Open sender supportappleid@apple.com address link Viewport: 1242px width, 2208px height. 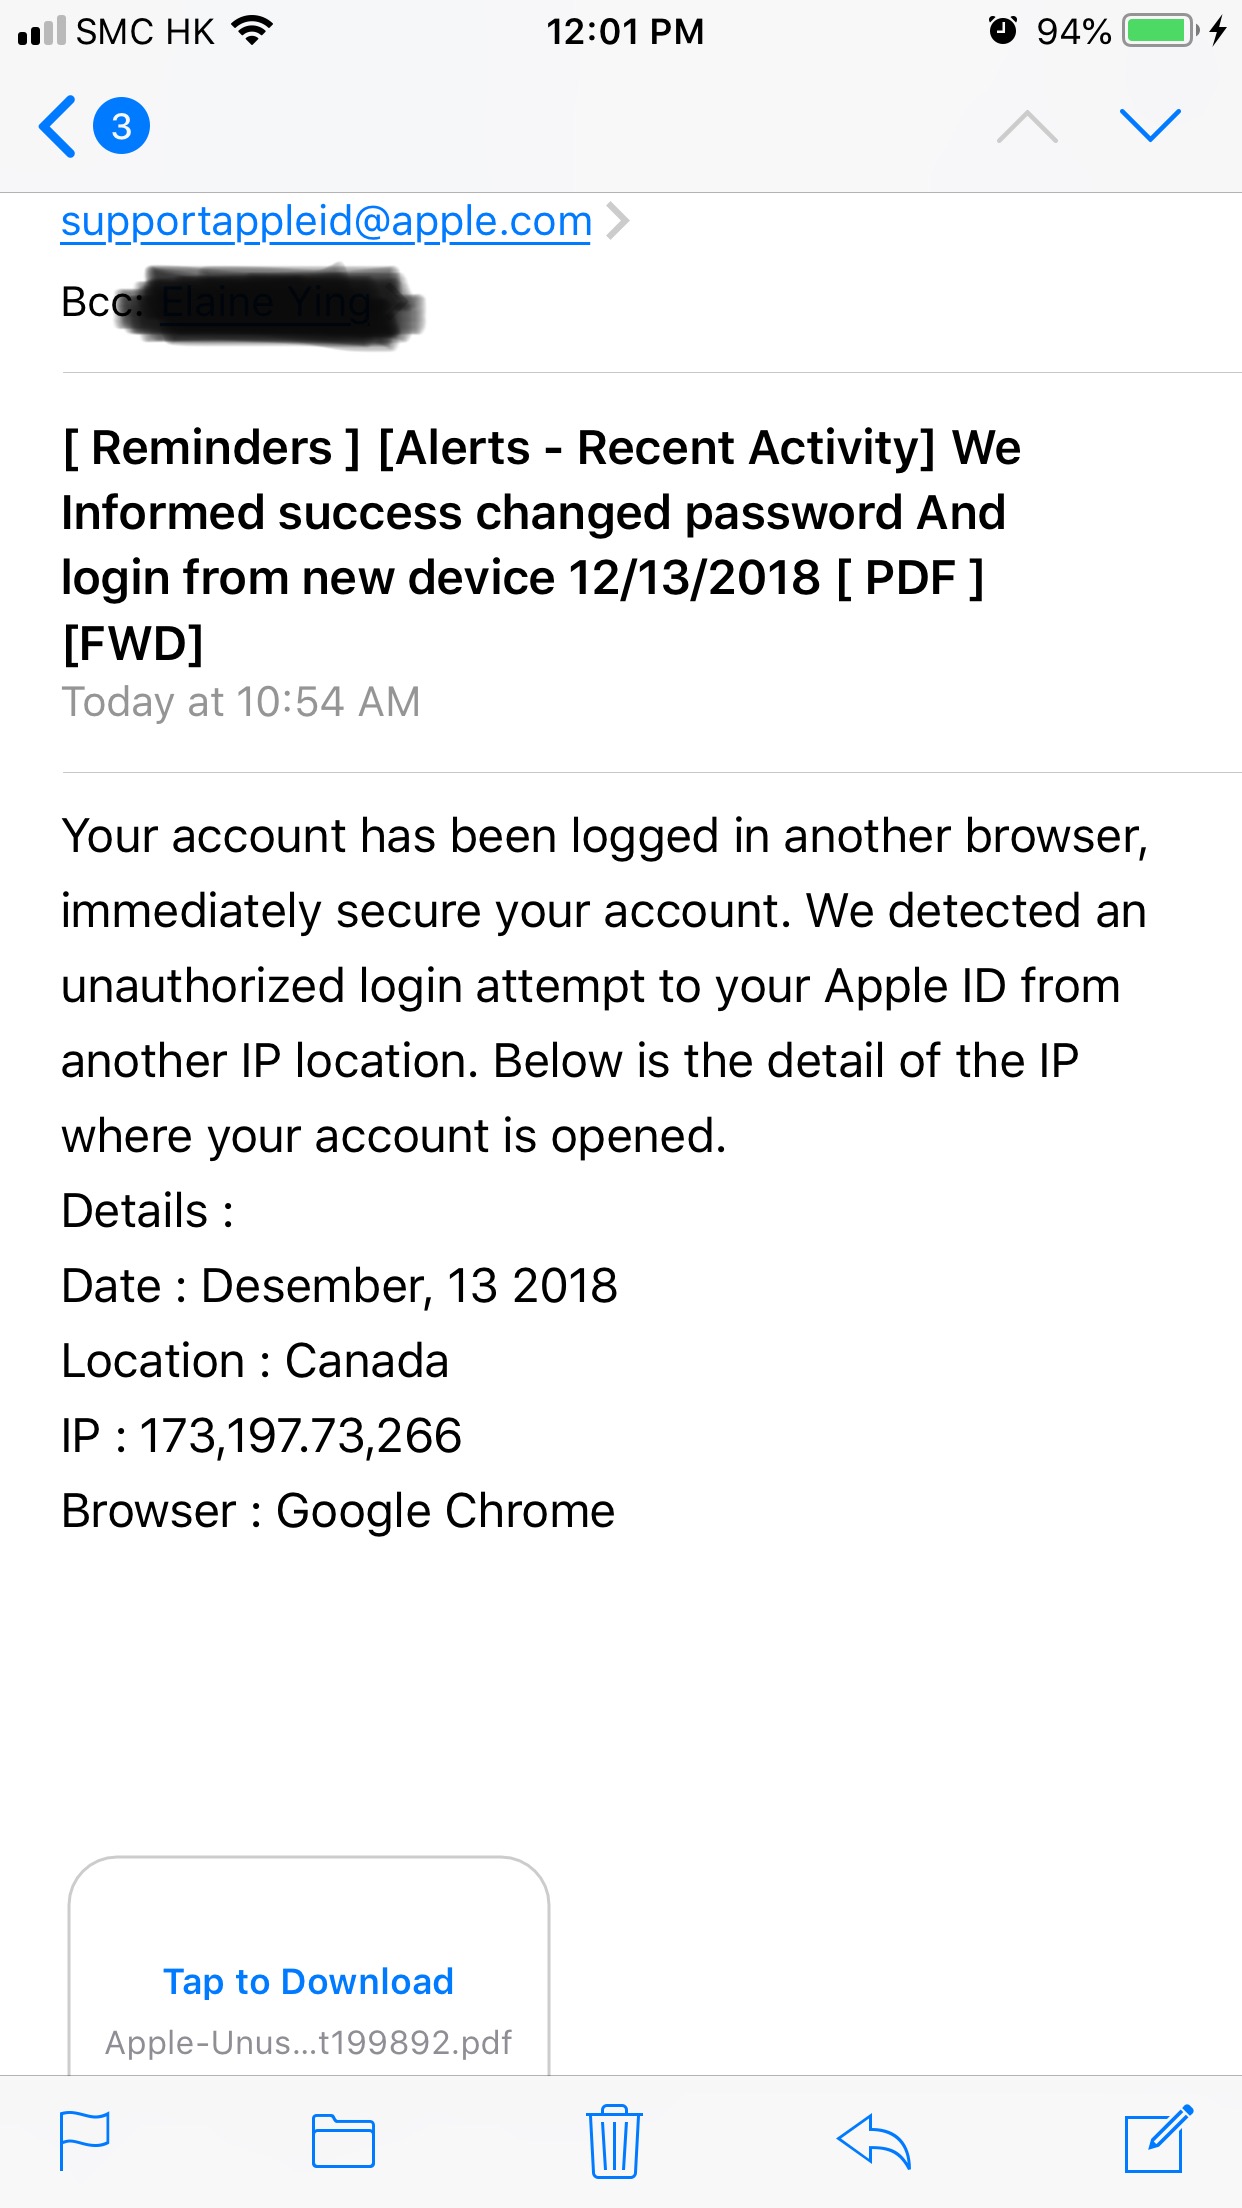326,221
